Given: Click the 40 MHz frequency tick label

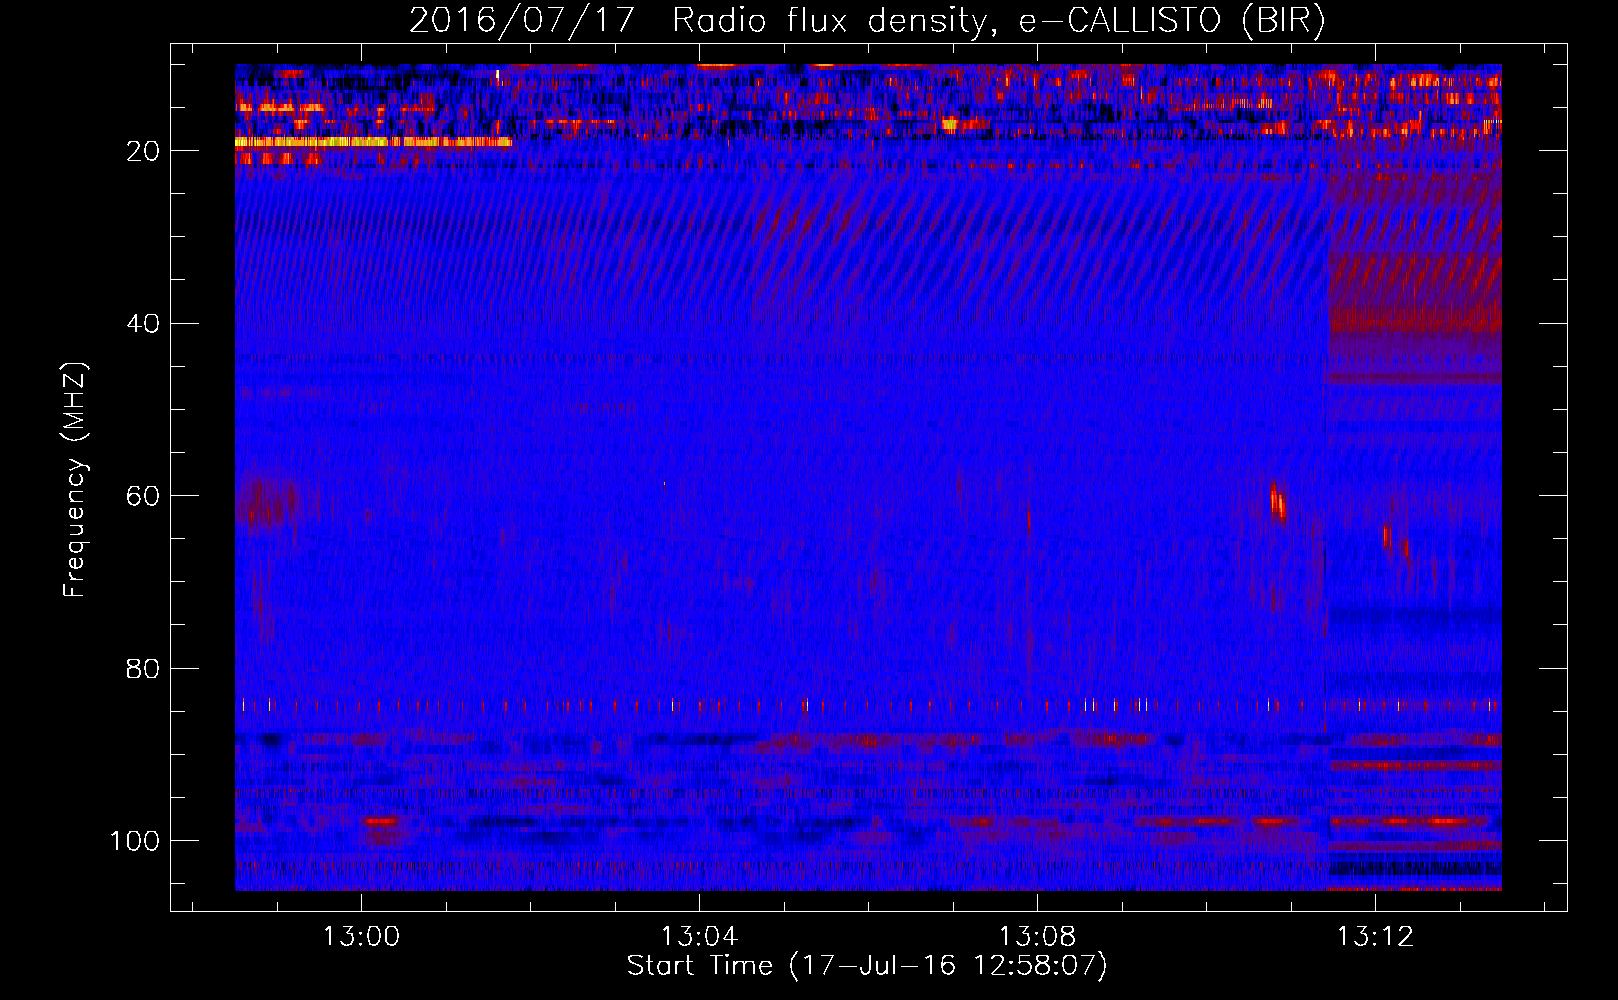Looking at the screenshot, I should pyautogui.click(x=143, y=324).
